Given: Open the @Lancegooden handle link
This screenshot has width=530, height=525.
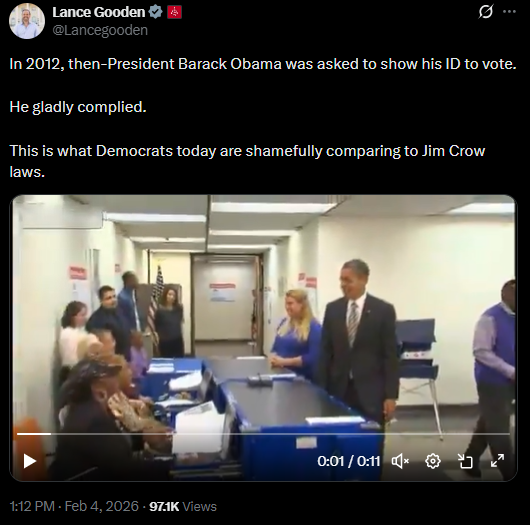Looking at the screenshot, I should tap(100, 30).
